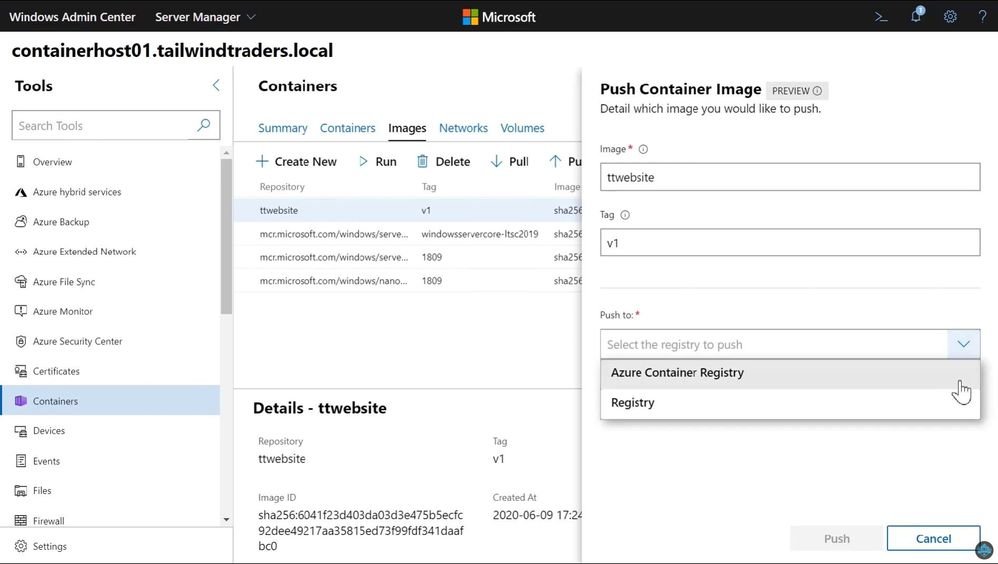Click the search magnifier in Search Tools
The image size is (998, 564).
point(204,125)
